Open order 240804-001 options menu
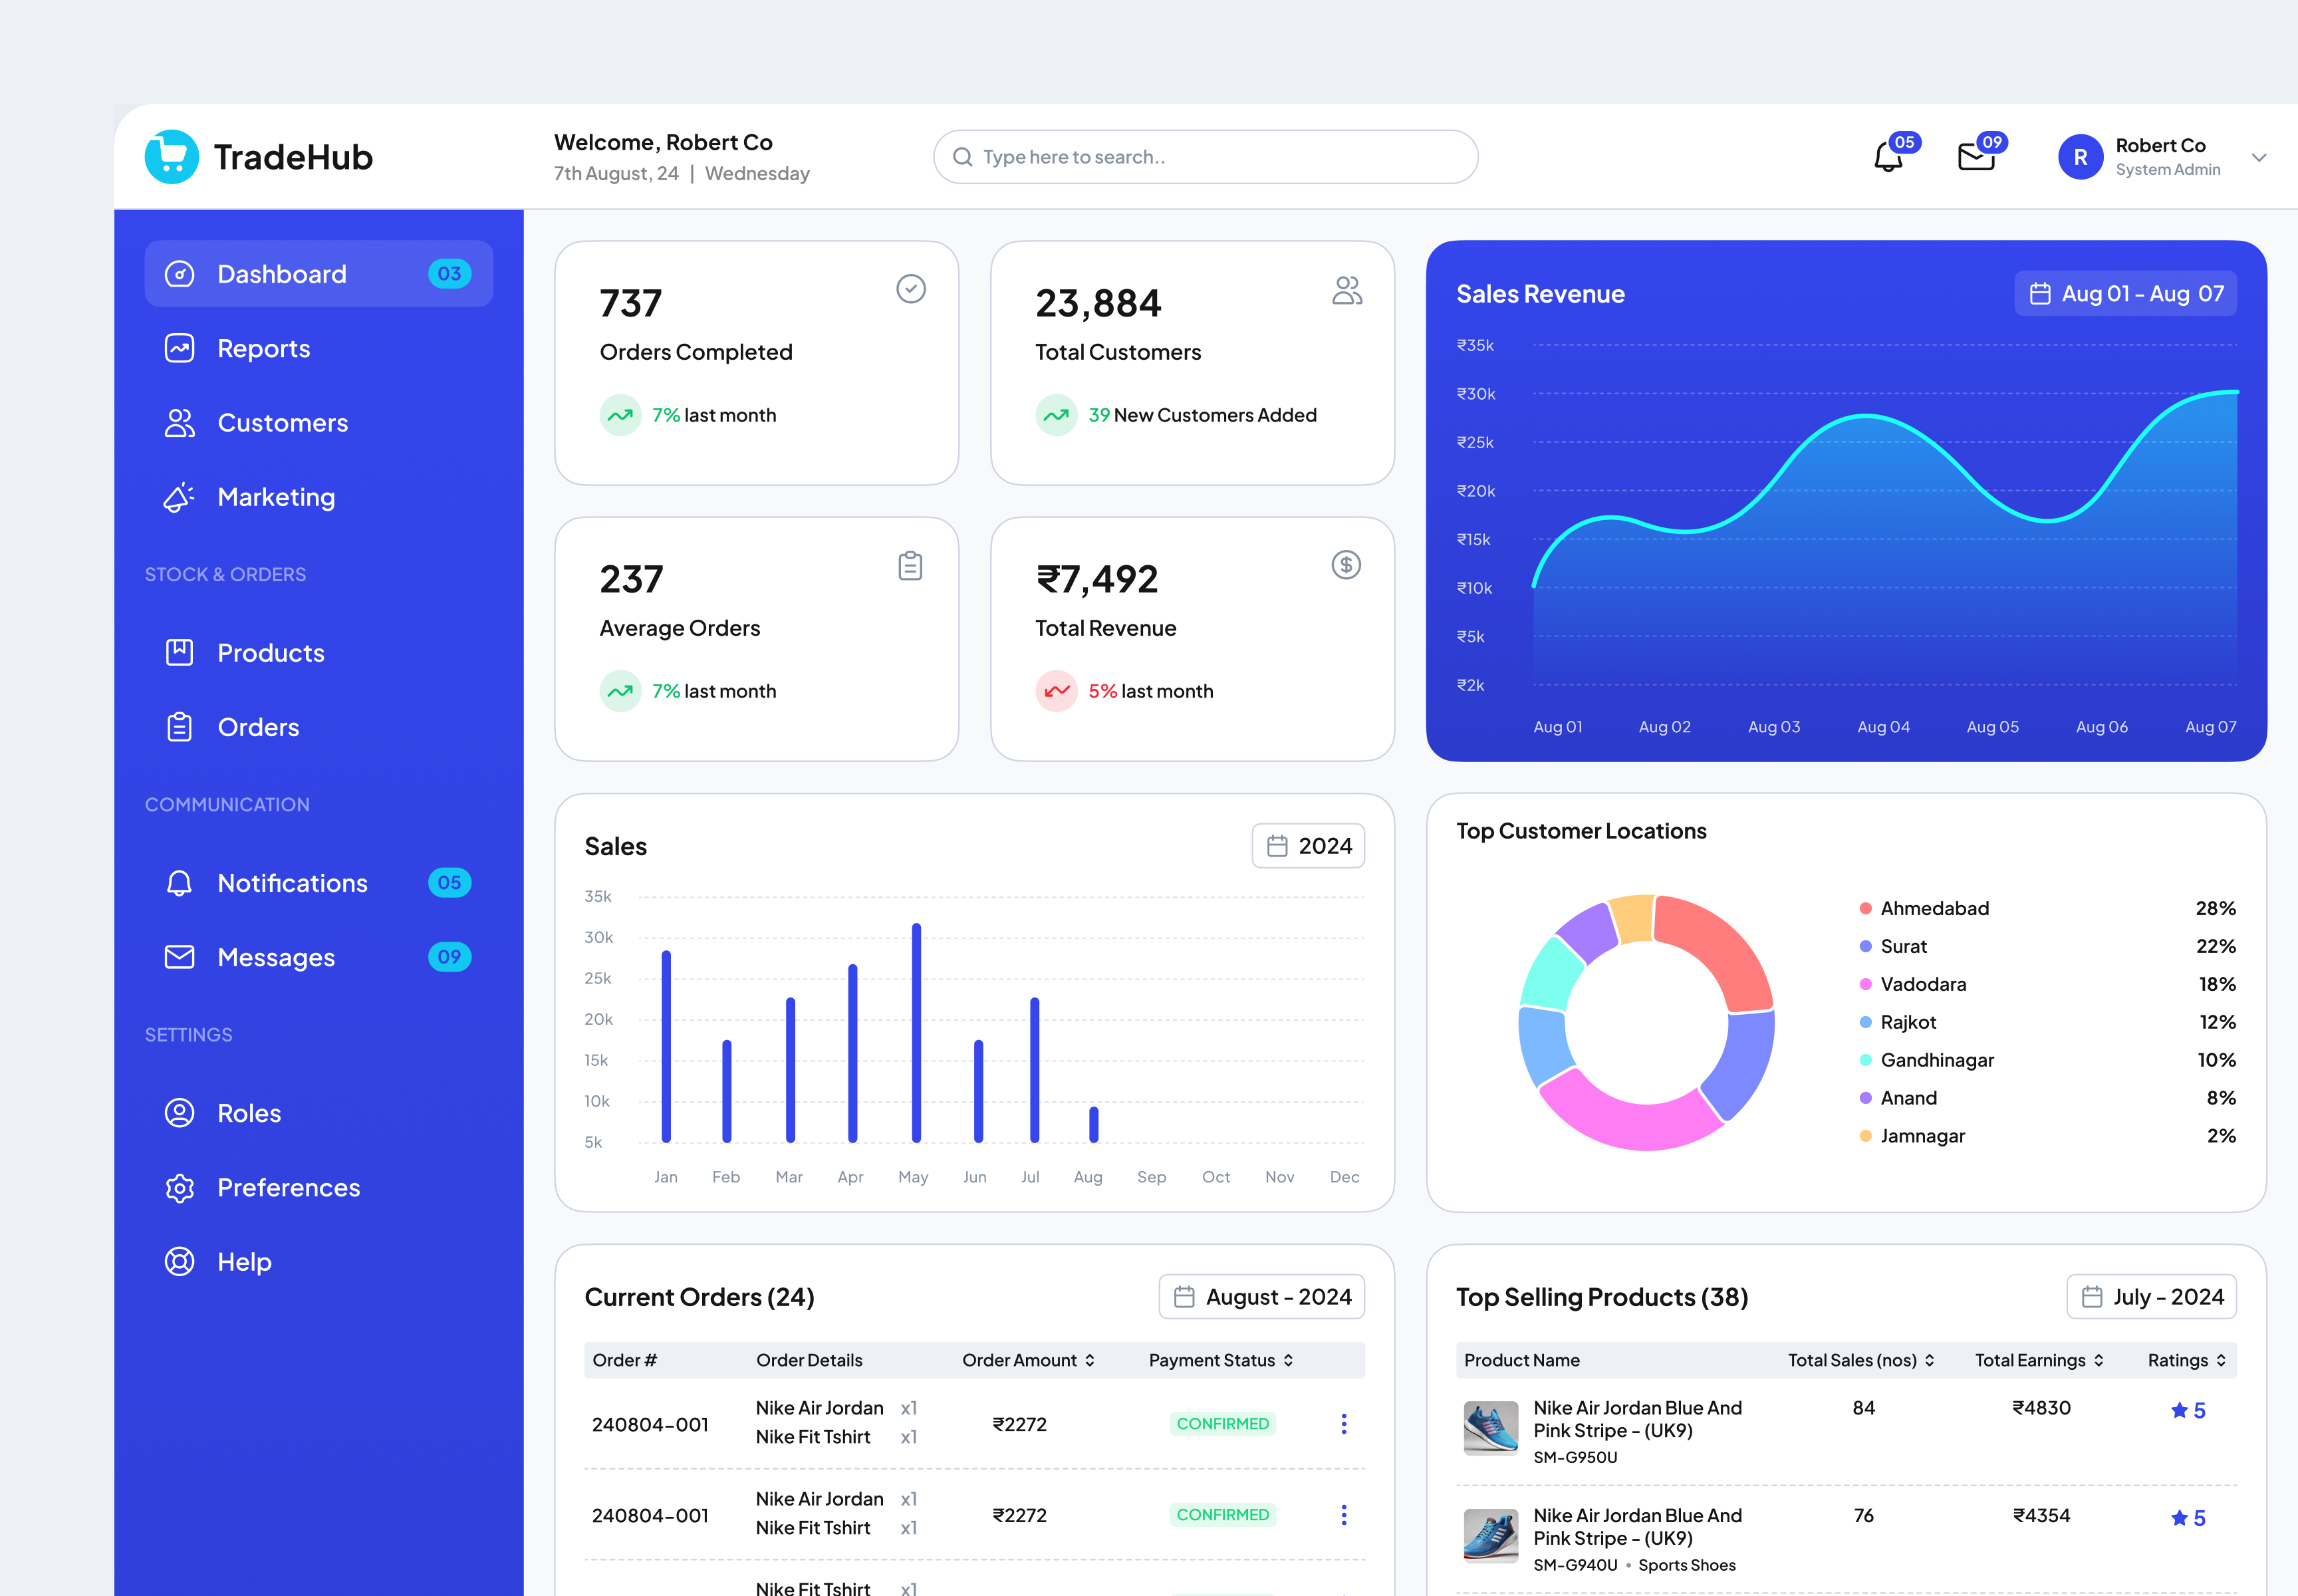 1344,1423
